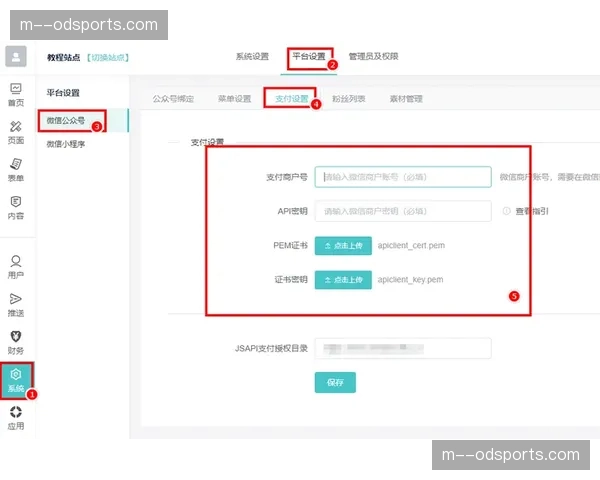Select the 系统 system sidebar icon
The image size is (600, 480).
click(x=16, y=380)
